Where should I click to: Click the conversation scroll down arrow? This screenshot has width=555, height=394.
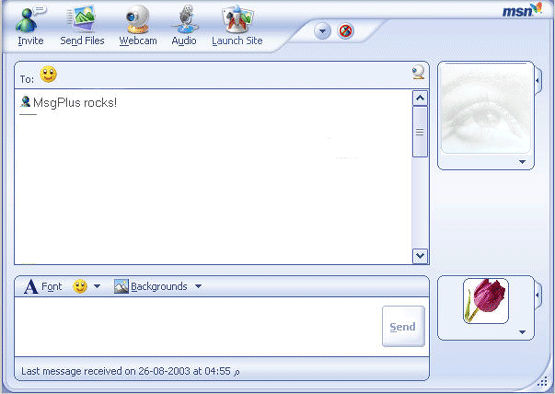click(x=420, y=256)
